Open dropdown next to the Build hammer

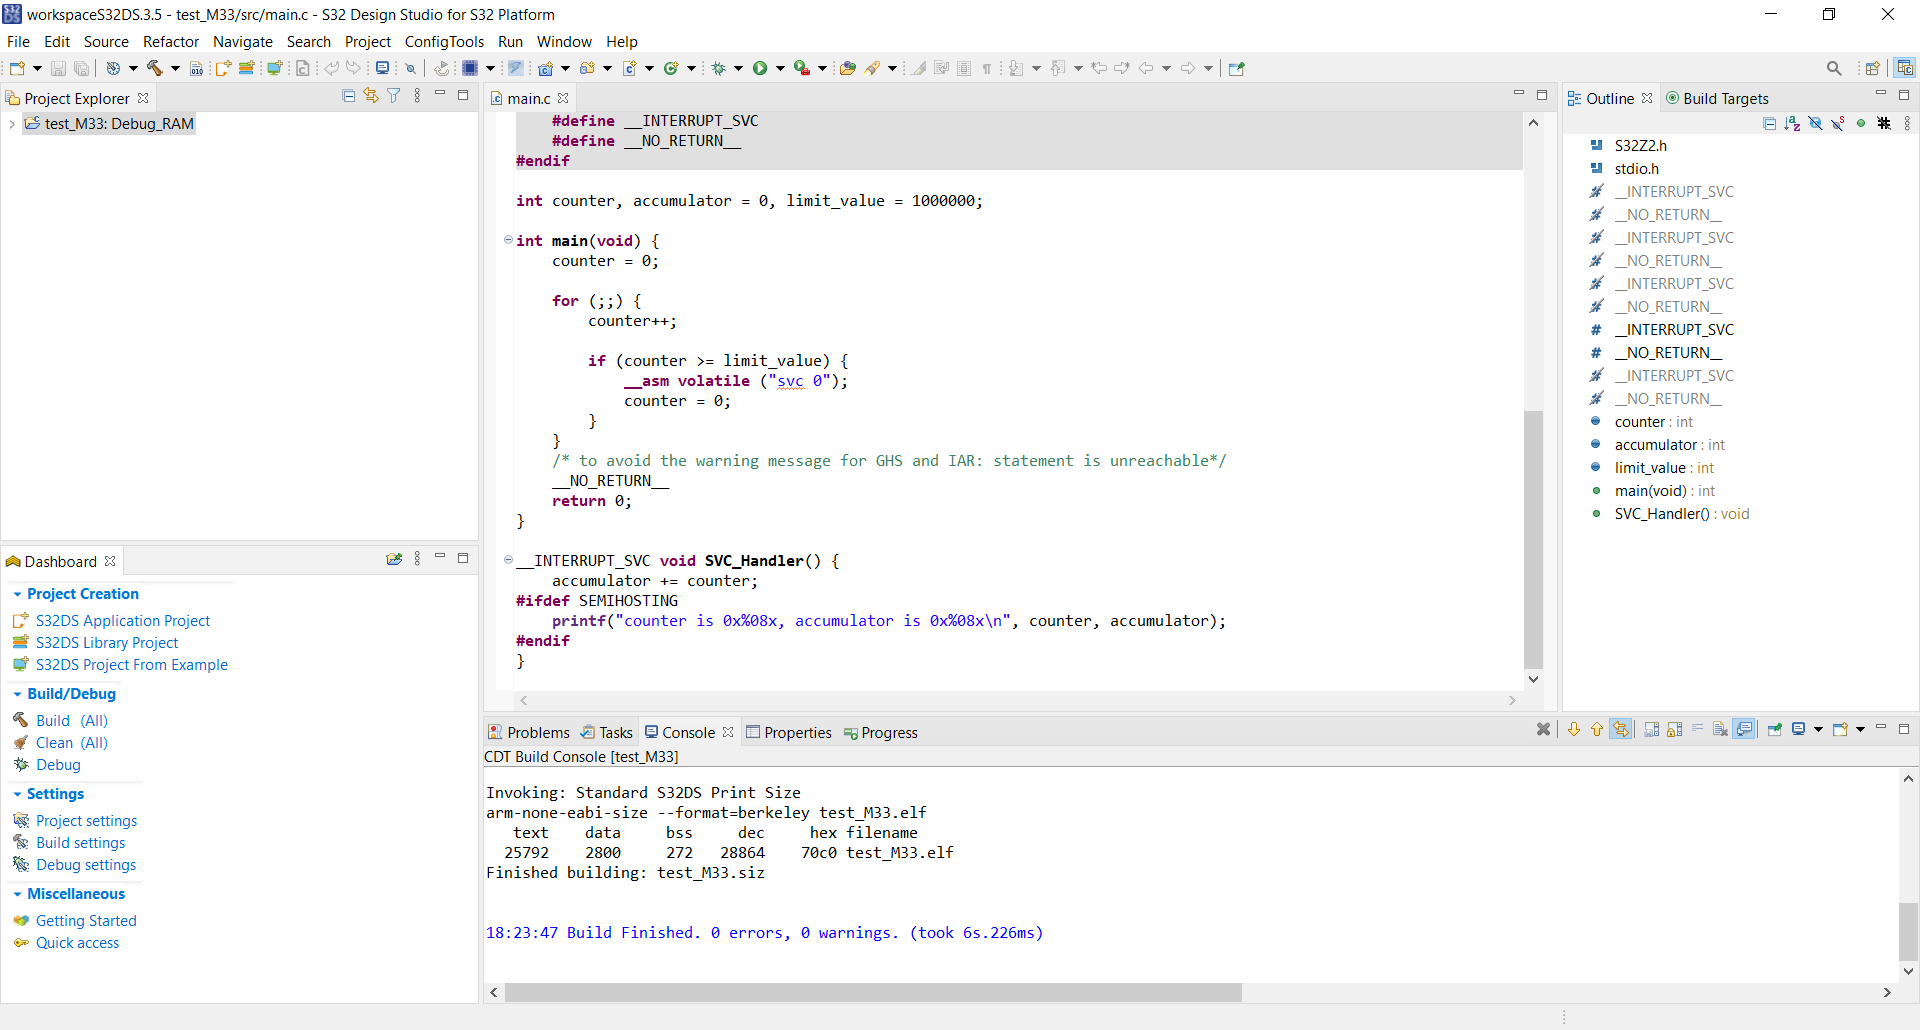pyautogui.click(x=175, y=68)
